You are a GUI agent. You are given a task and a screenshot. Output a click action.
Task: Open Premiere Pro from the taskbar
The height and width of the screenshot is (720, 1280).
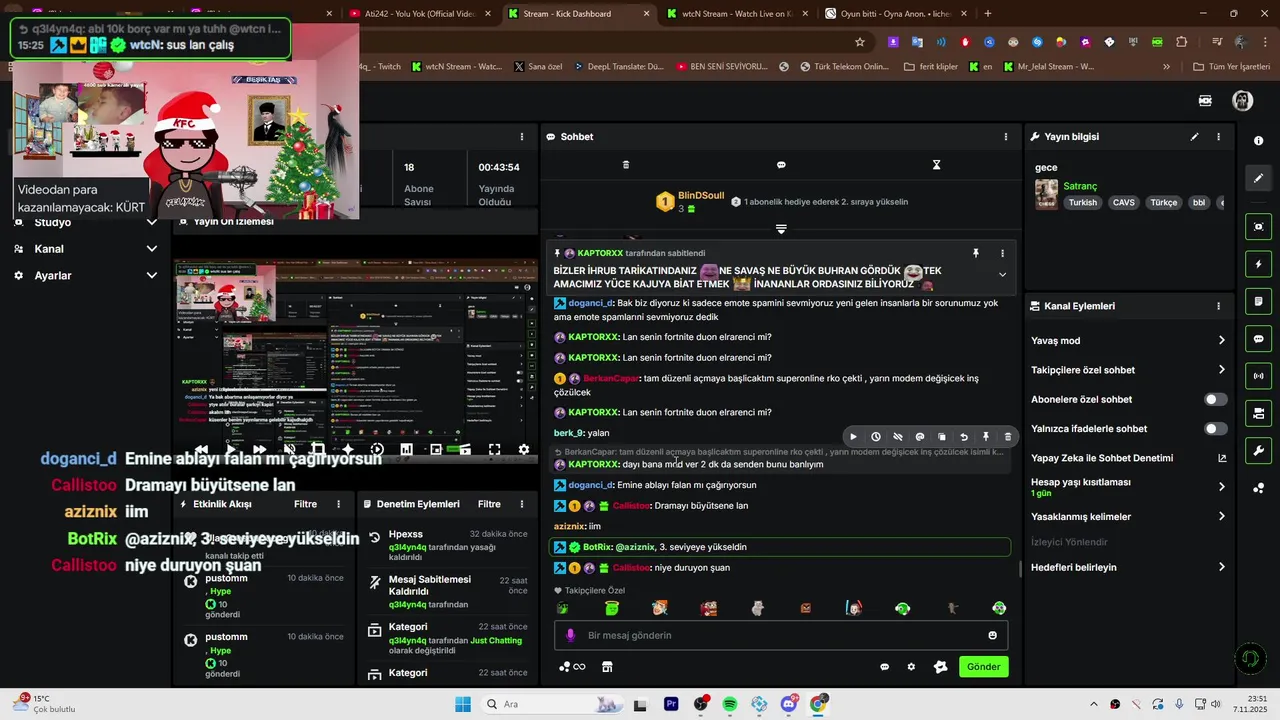click(671, 704)
